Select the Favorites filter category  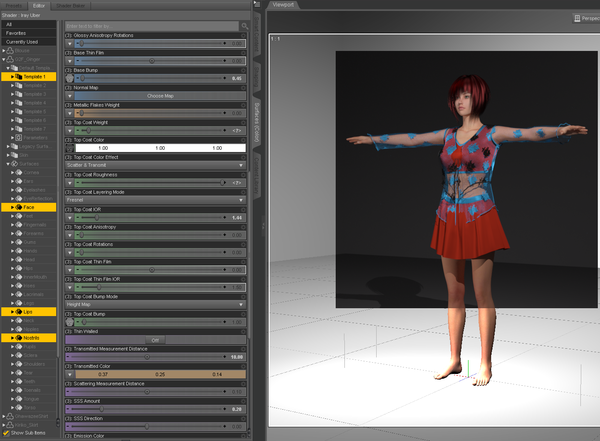[x=29, y=33]
